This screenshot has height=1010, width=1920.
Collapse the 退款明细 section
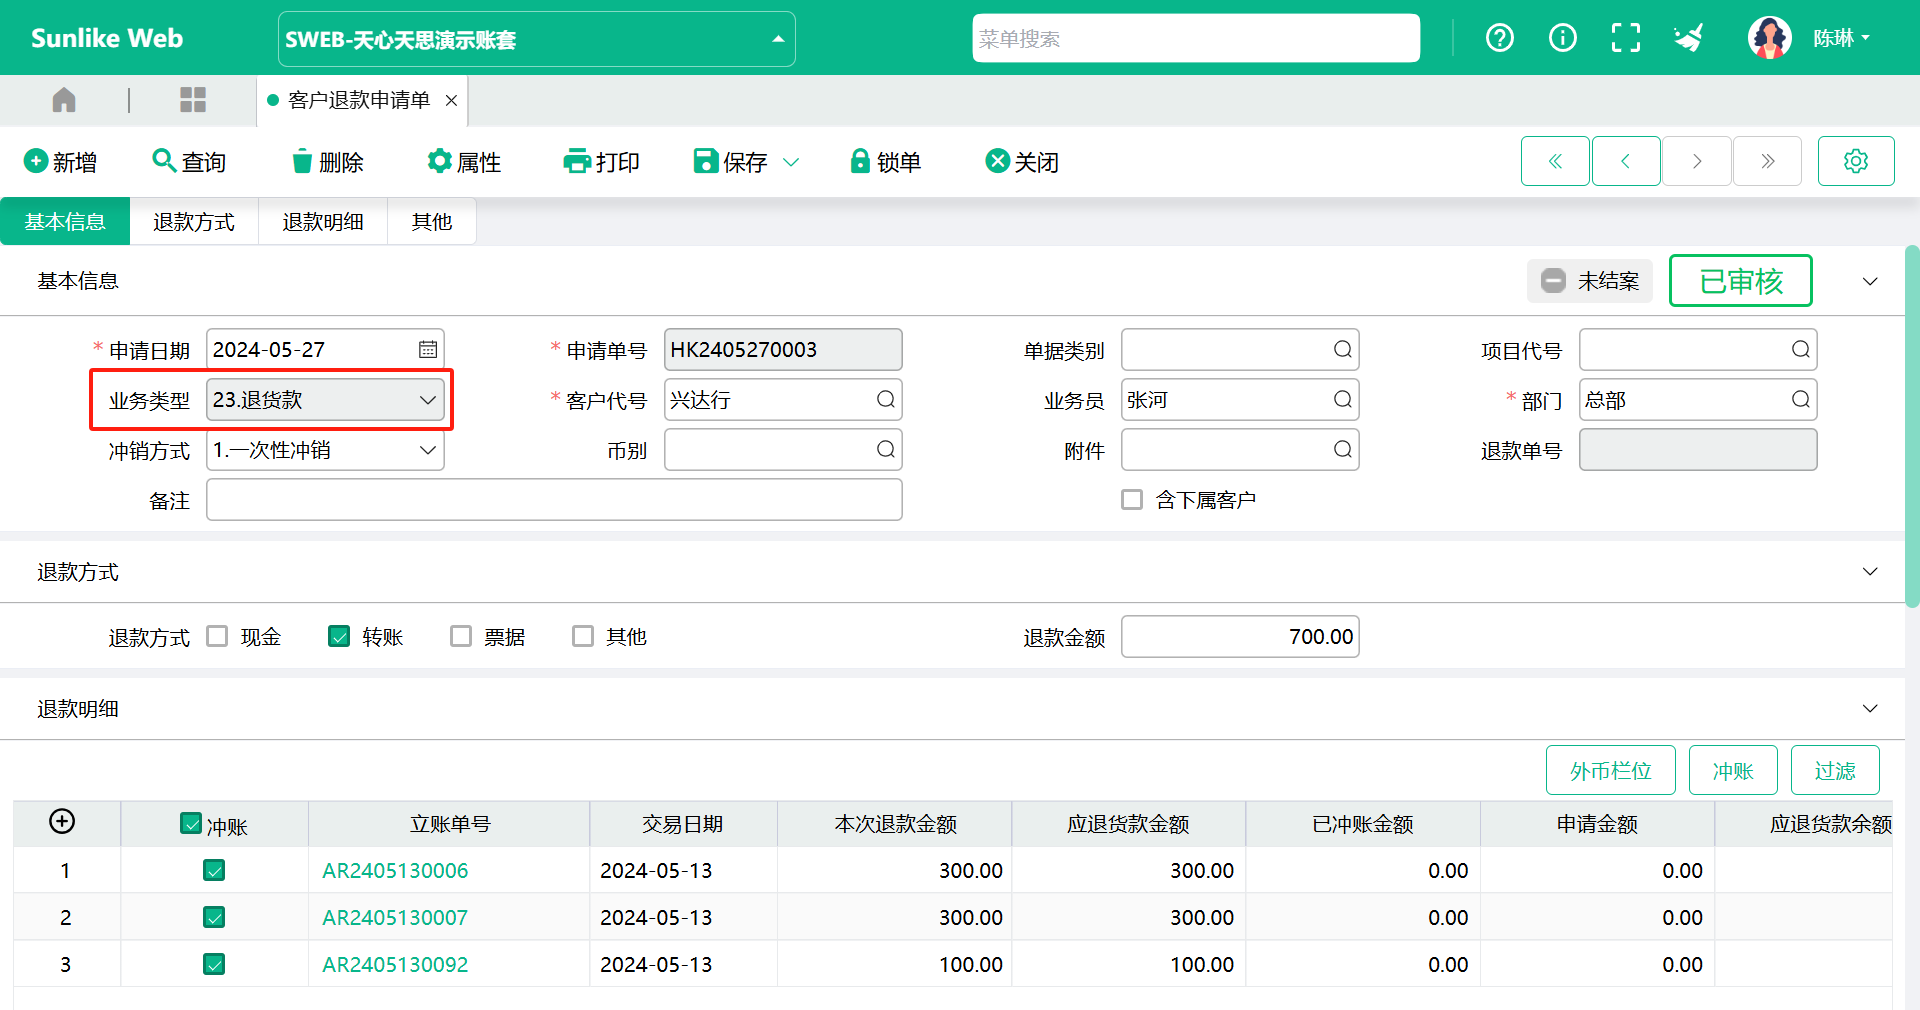point(1870,708)
